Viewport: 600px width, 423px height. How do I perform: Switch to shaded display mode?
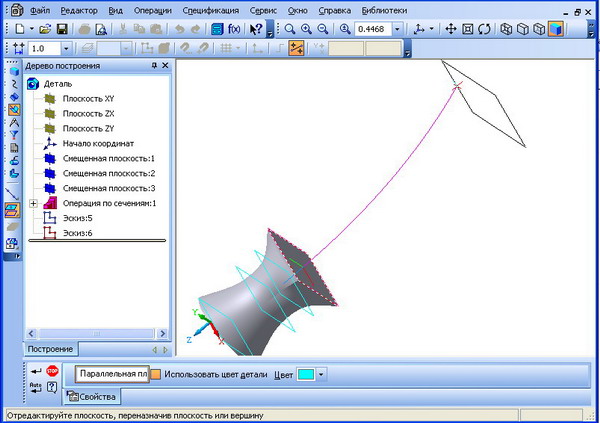pyautogui.click(x=556, y=29)
